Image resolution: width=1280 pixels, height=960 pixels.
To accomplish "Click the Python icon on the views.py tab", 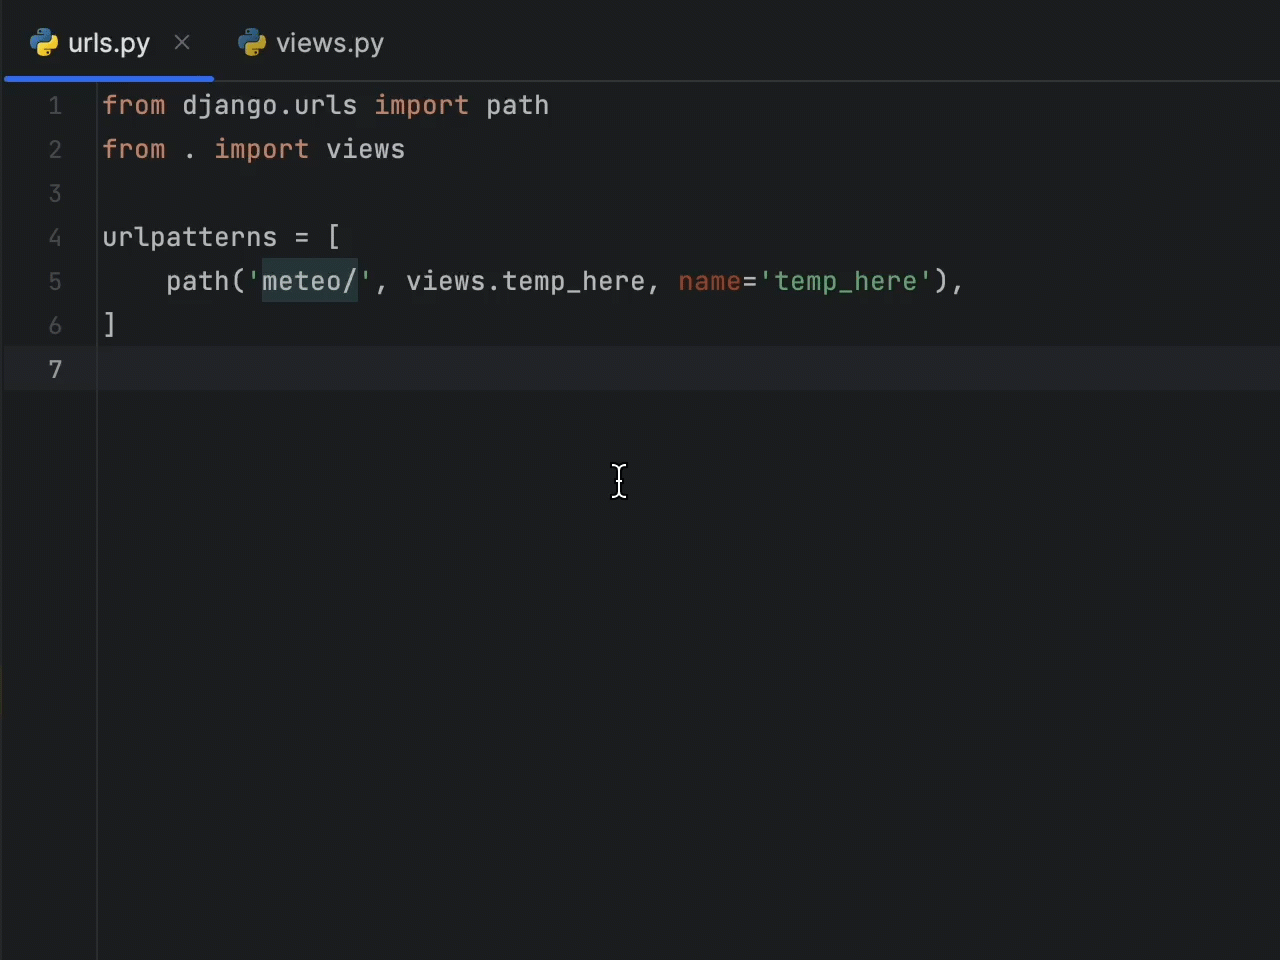I will click(x=253, y=43).
